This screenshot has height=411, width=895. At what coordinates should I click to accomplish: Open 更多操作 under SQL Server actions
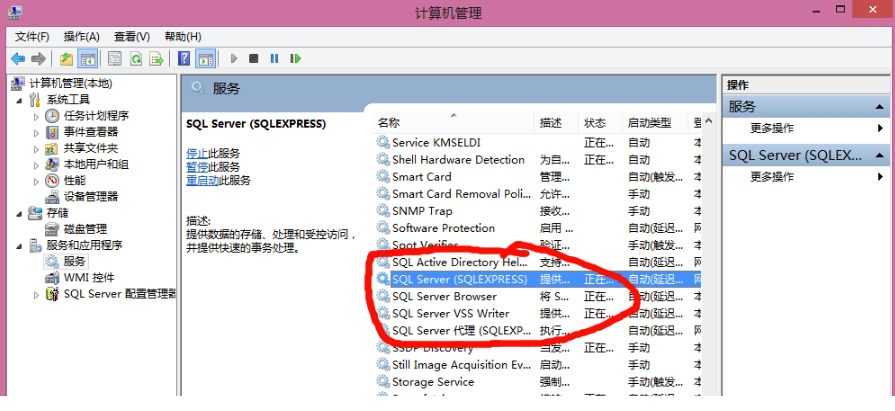[771, 177]
